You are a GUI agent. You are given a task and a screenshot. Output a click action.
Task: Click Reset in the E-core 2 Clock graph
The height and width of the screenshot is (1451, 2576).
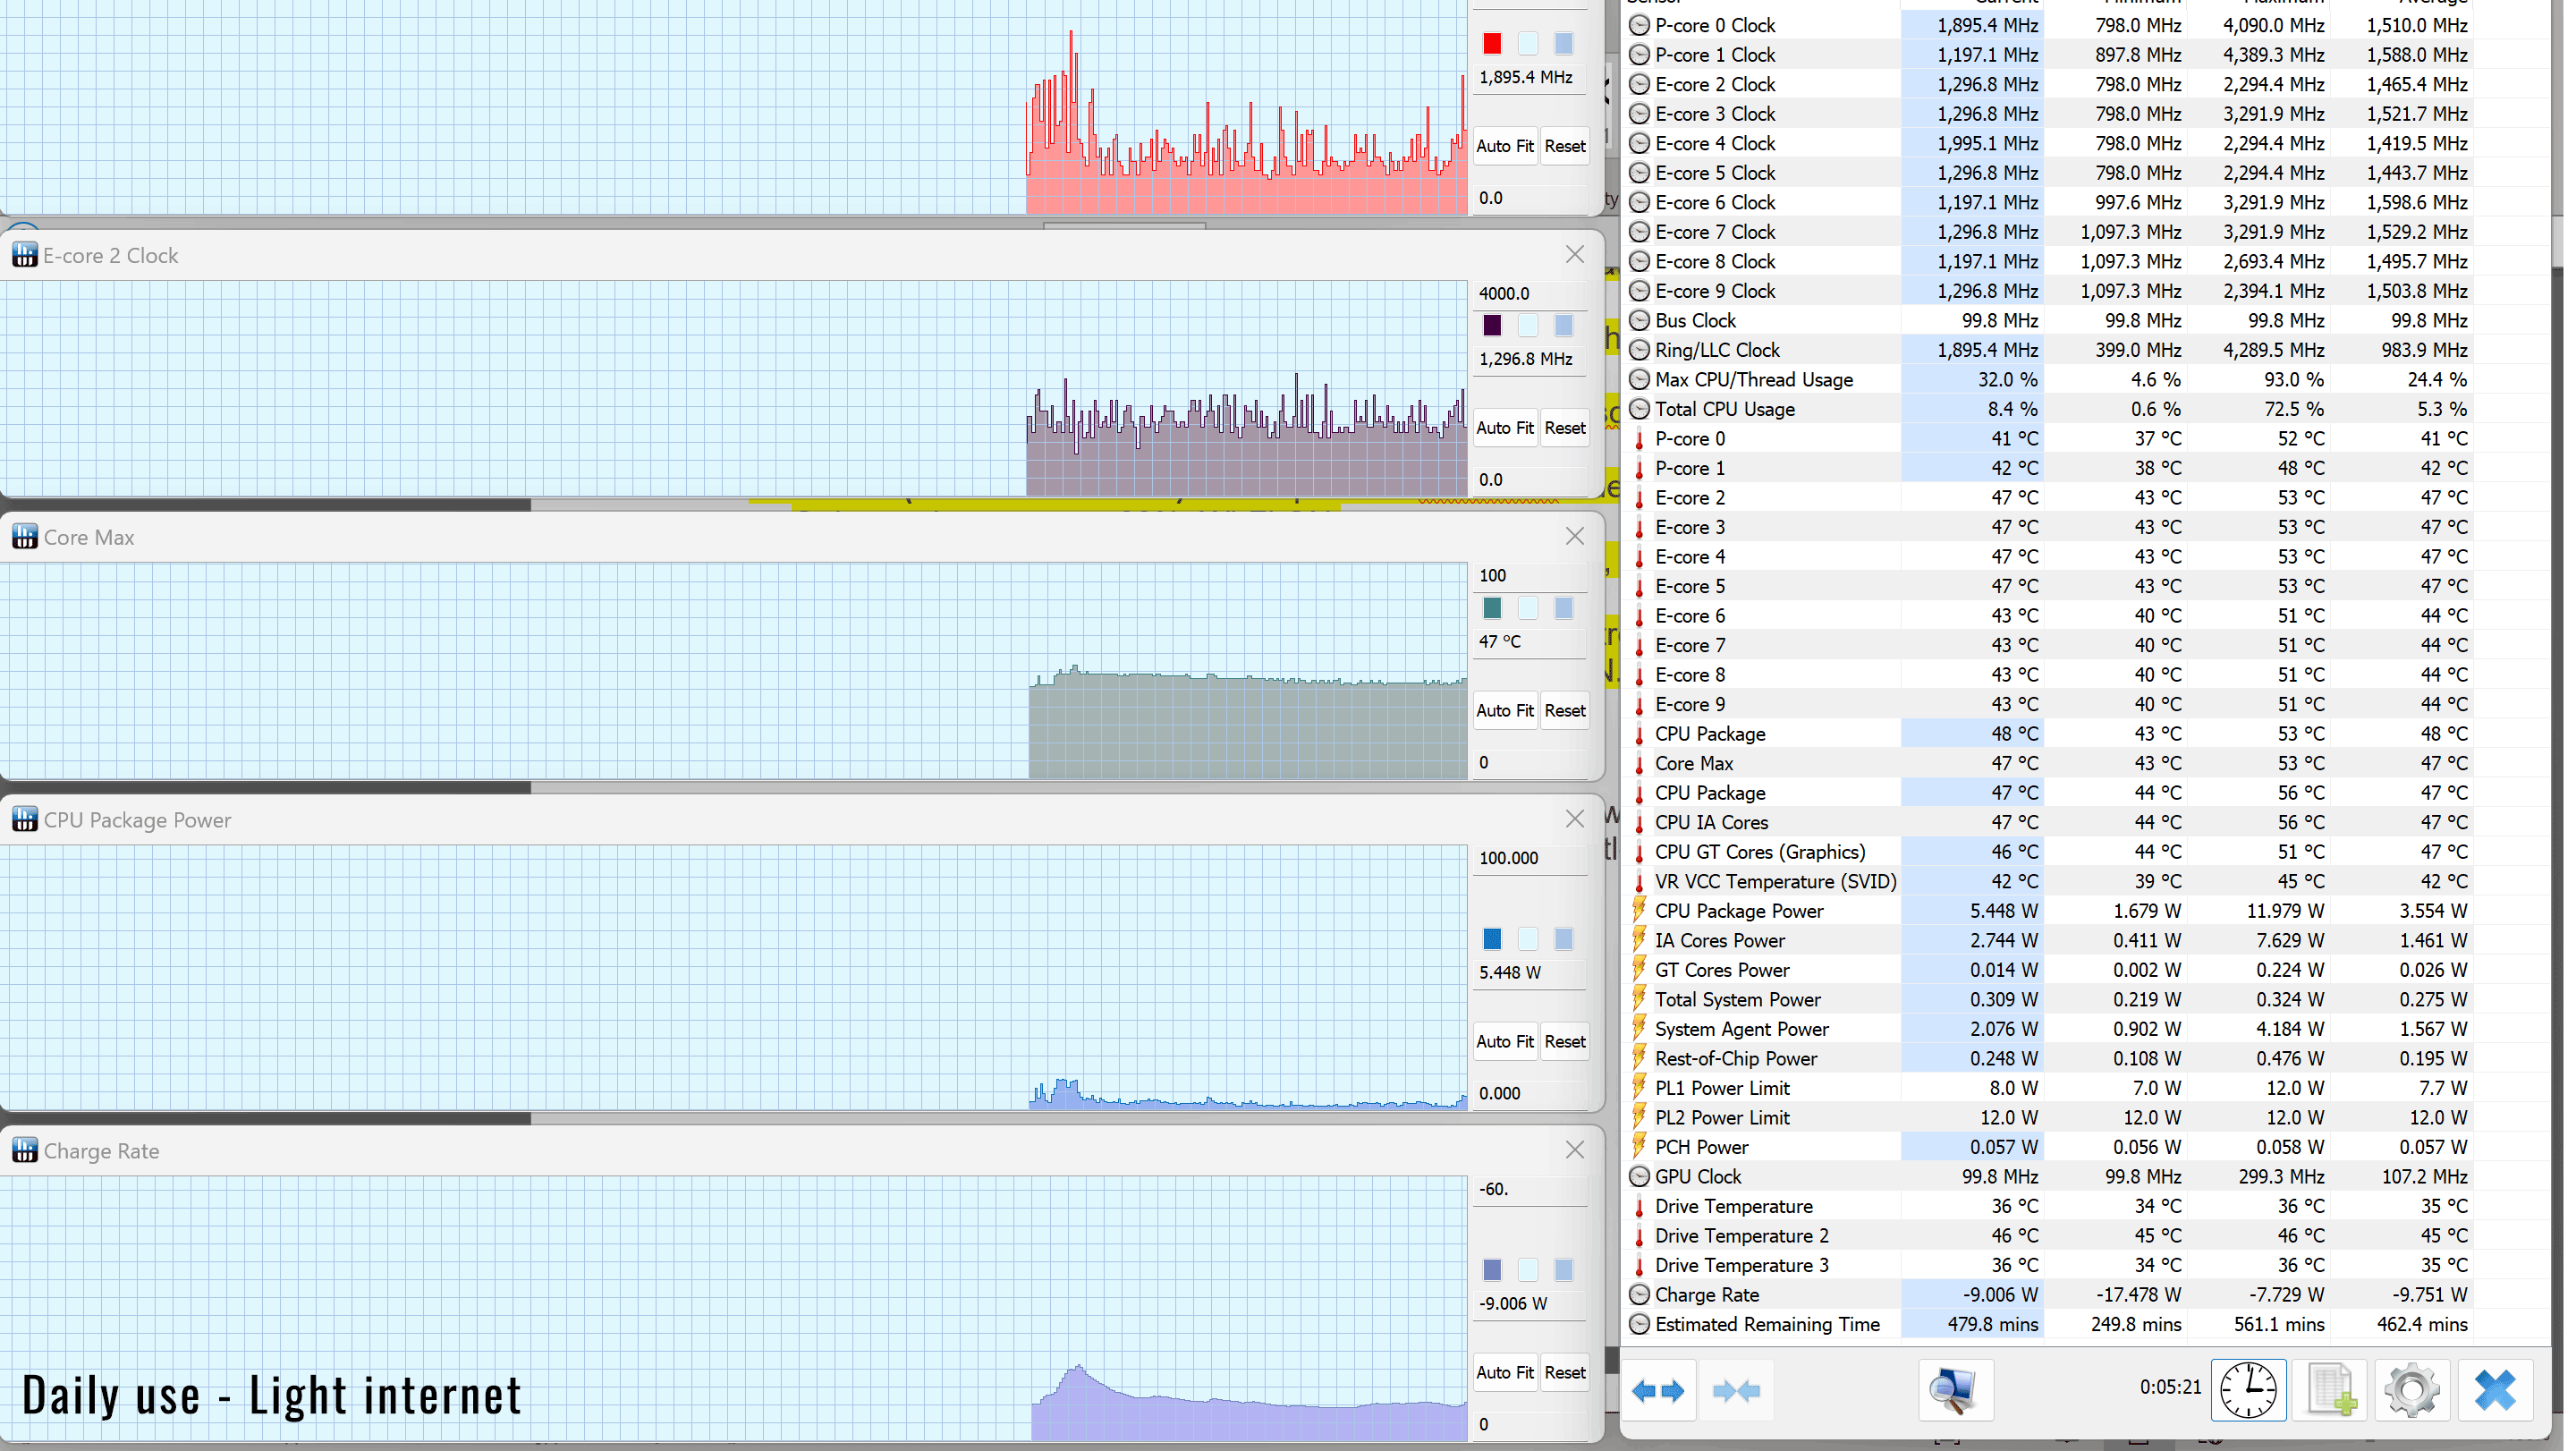(x=1564, y=428)
